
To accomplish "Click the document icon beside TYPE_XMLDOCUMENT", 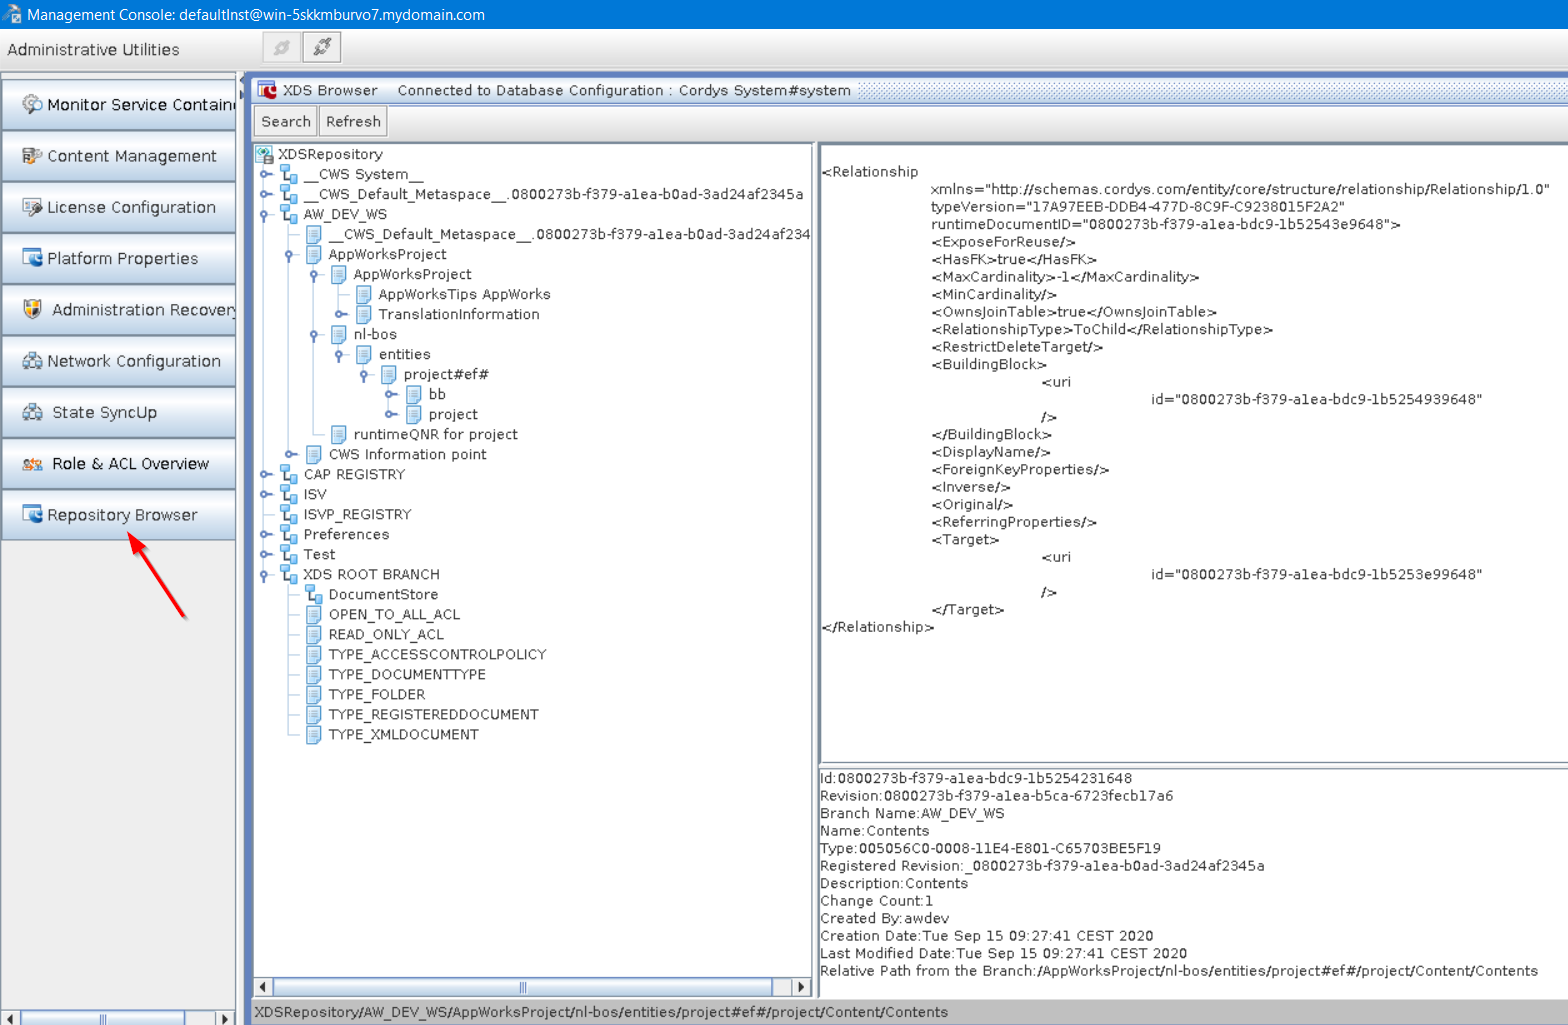I will coord(314,734).
